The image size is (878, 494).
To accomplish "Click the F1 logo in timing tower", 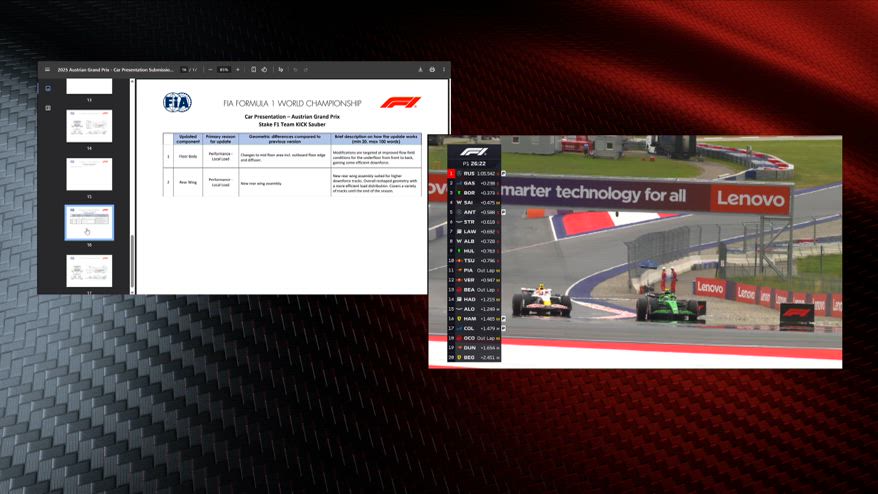I will pos(474,152).
